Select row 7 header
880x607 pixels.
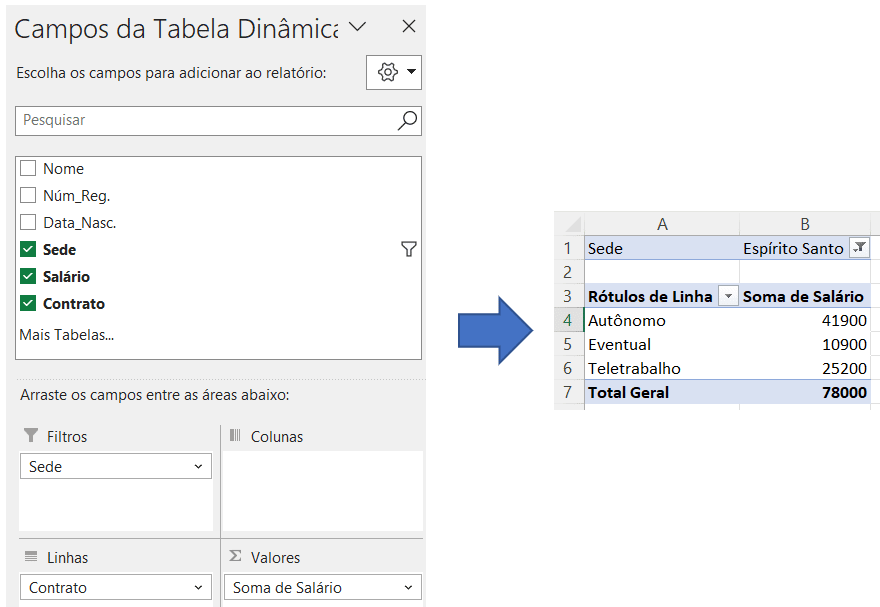click(x=568, y=392)
